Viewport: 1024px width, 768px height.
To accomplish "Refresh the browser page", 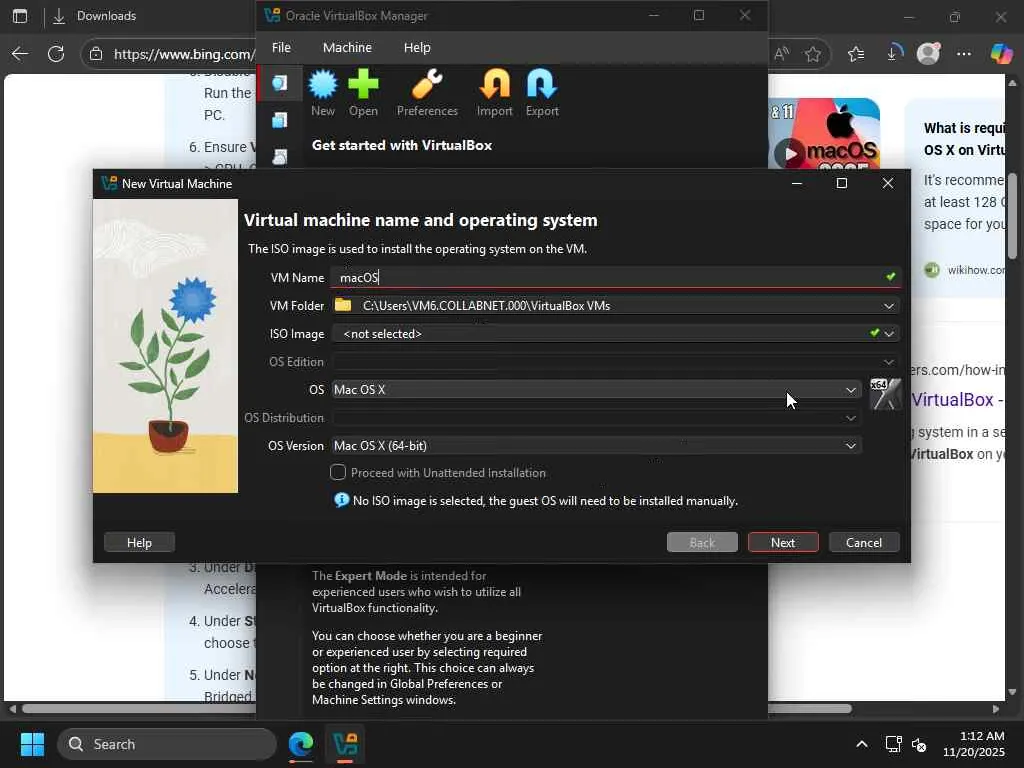I will tap(56, 54).
